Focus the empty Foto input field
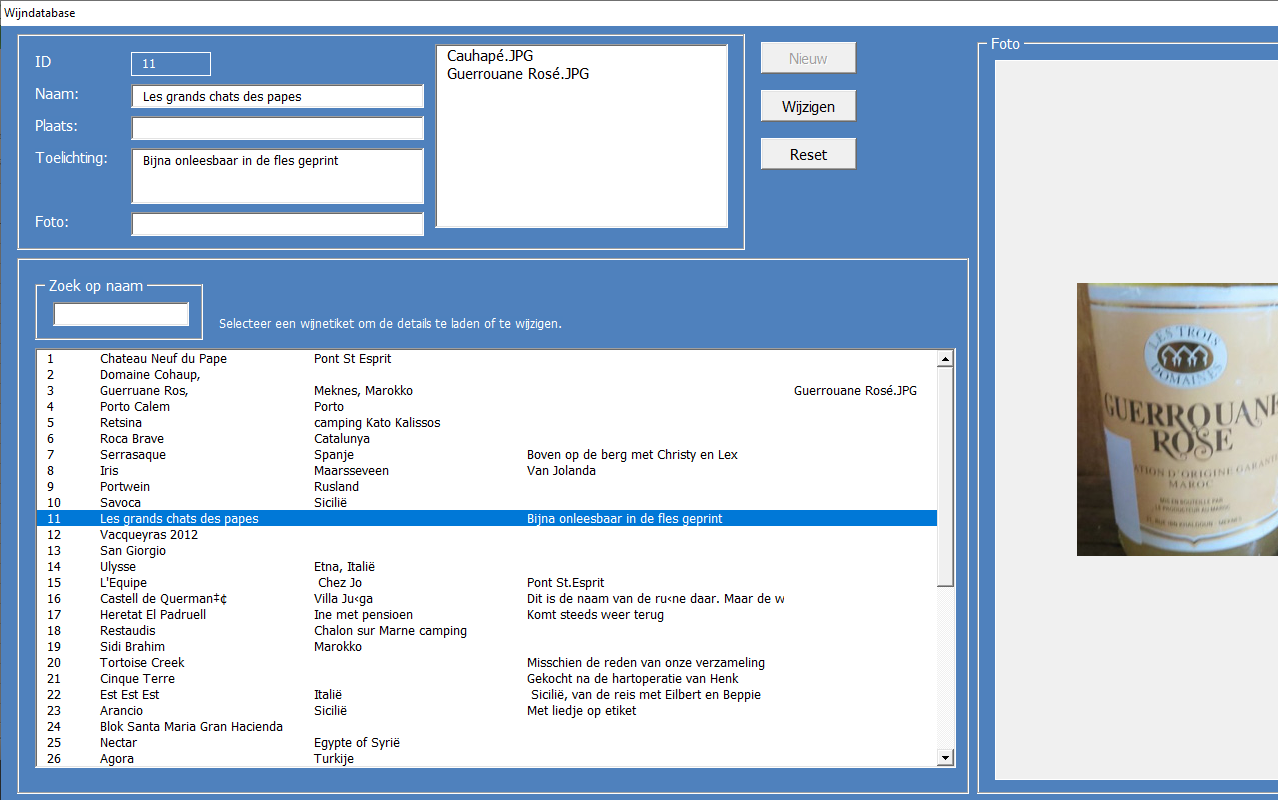The width and height of the screenshot is (1278, 800). point(277,224)
